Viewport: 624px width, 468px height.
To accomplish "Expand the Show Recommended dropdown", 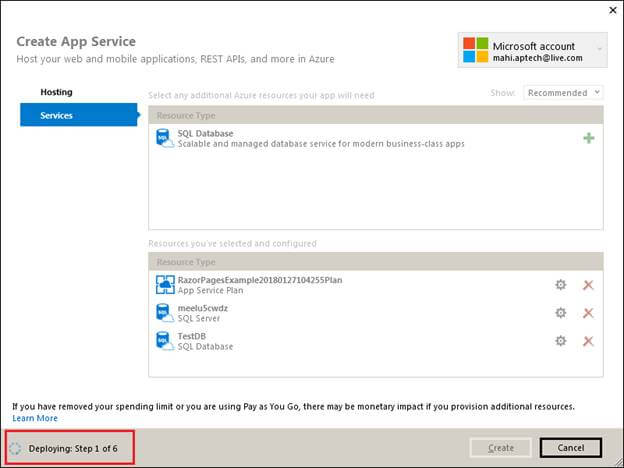I will (x=562, y=92).
